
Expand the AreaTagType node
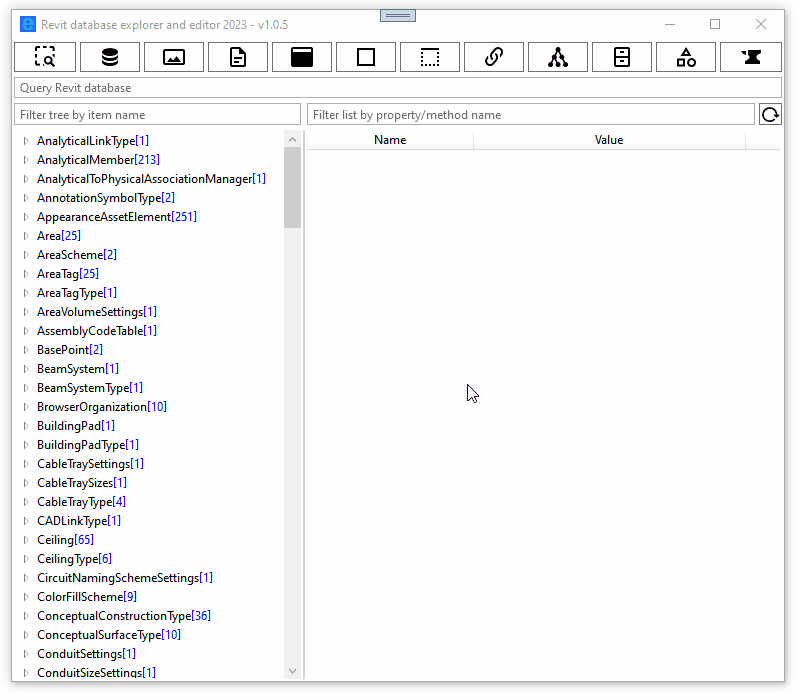tap(26, 293)
